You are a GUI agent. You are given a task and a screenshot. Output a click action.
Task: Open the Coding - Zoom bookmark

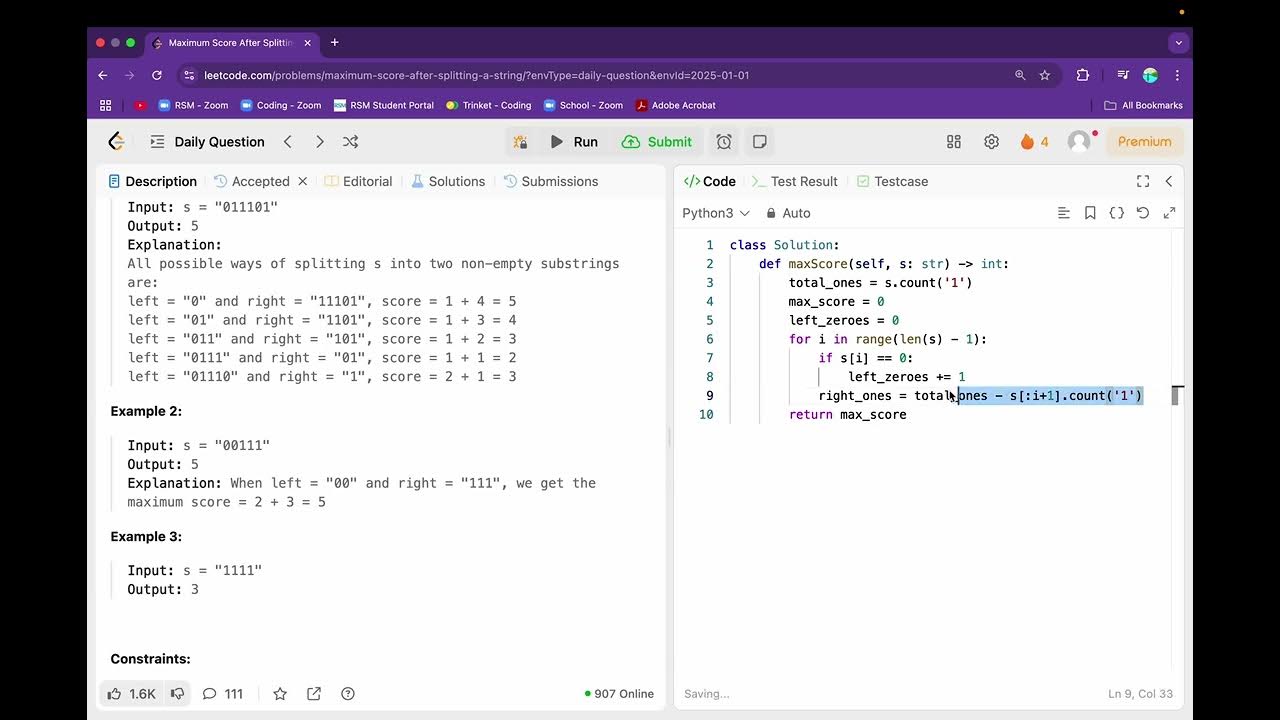(x=281, y=105)
